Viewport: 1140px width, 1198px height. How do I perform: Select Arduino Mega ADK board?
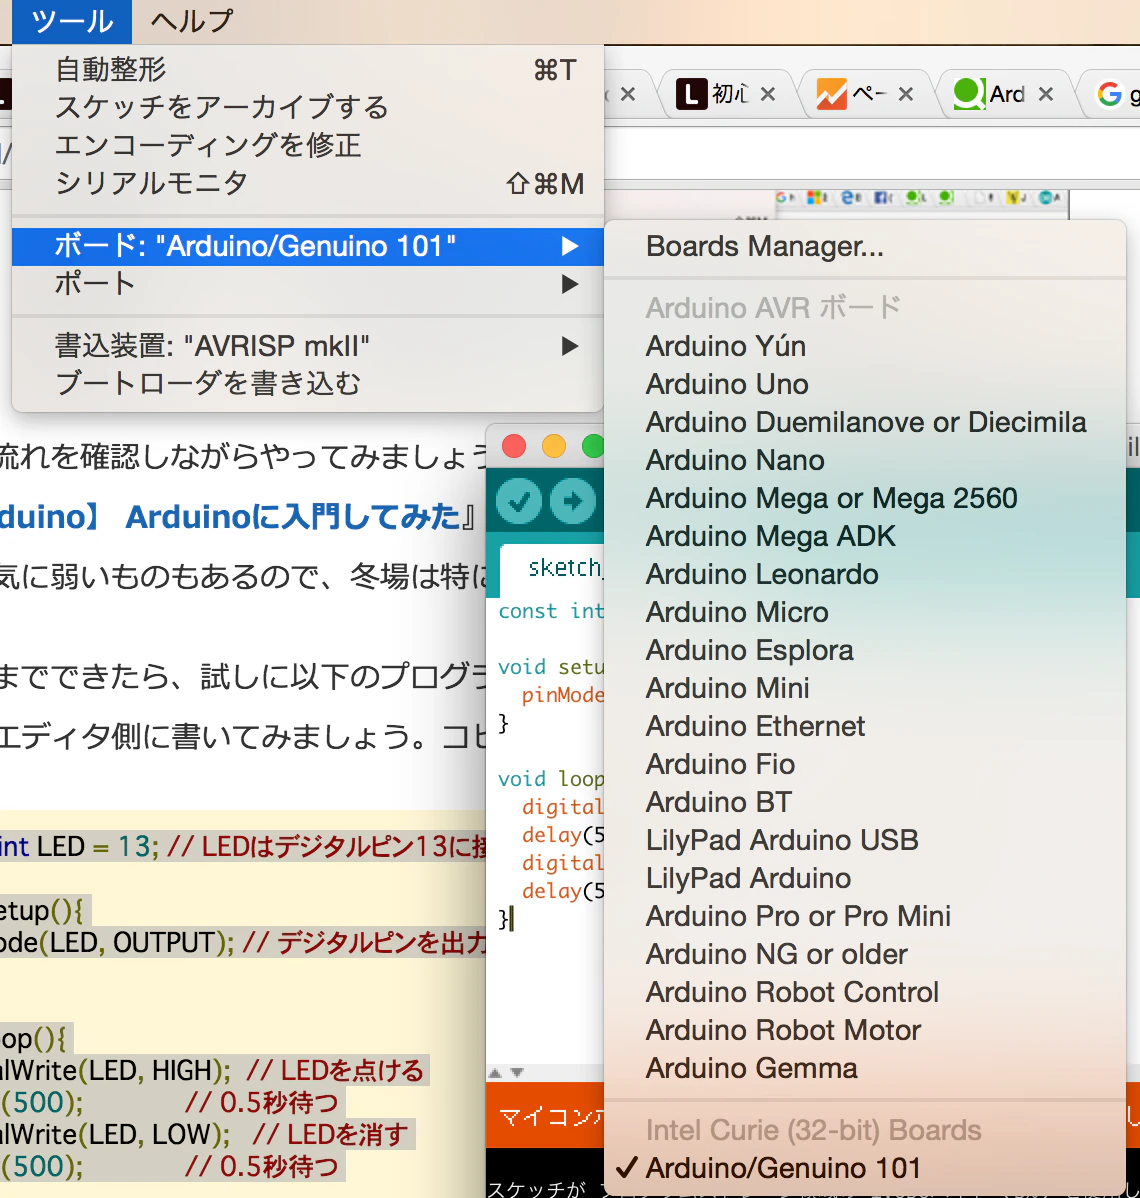[865, 536]
